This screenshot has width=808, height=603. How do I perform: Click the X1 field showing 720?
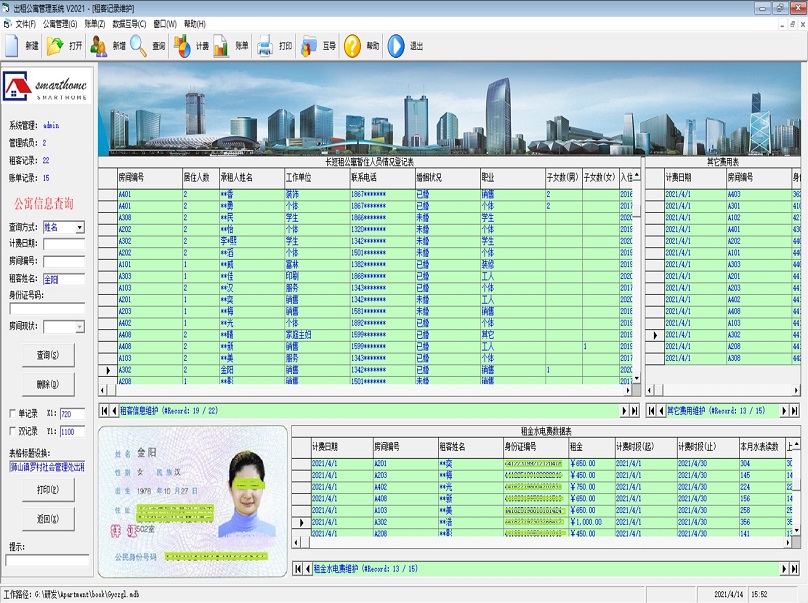point(72,414)
